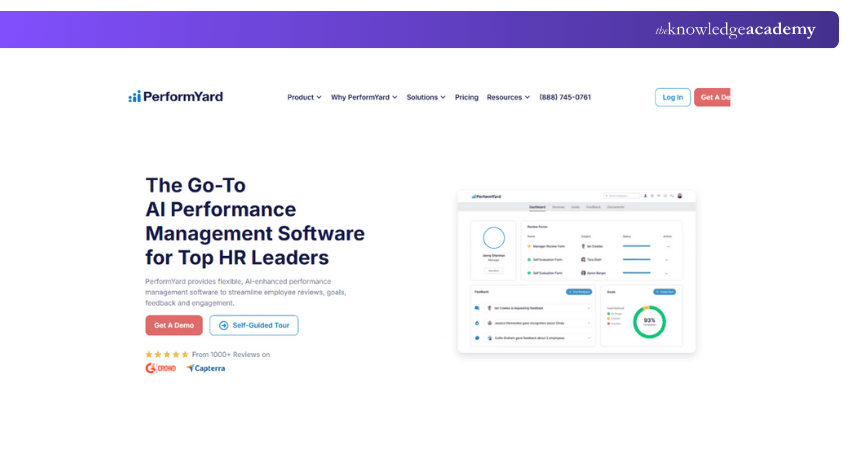The height and width of the screenshot is (450, 850).
Task: Click Ian Cowles' avatar in Review Forms
Action: pyautogui.click(x=583, y=246)
